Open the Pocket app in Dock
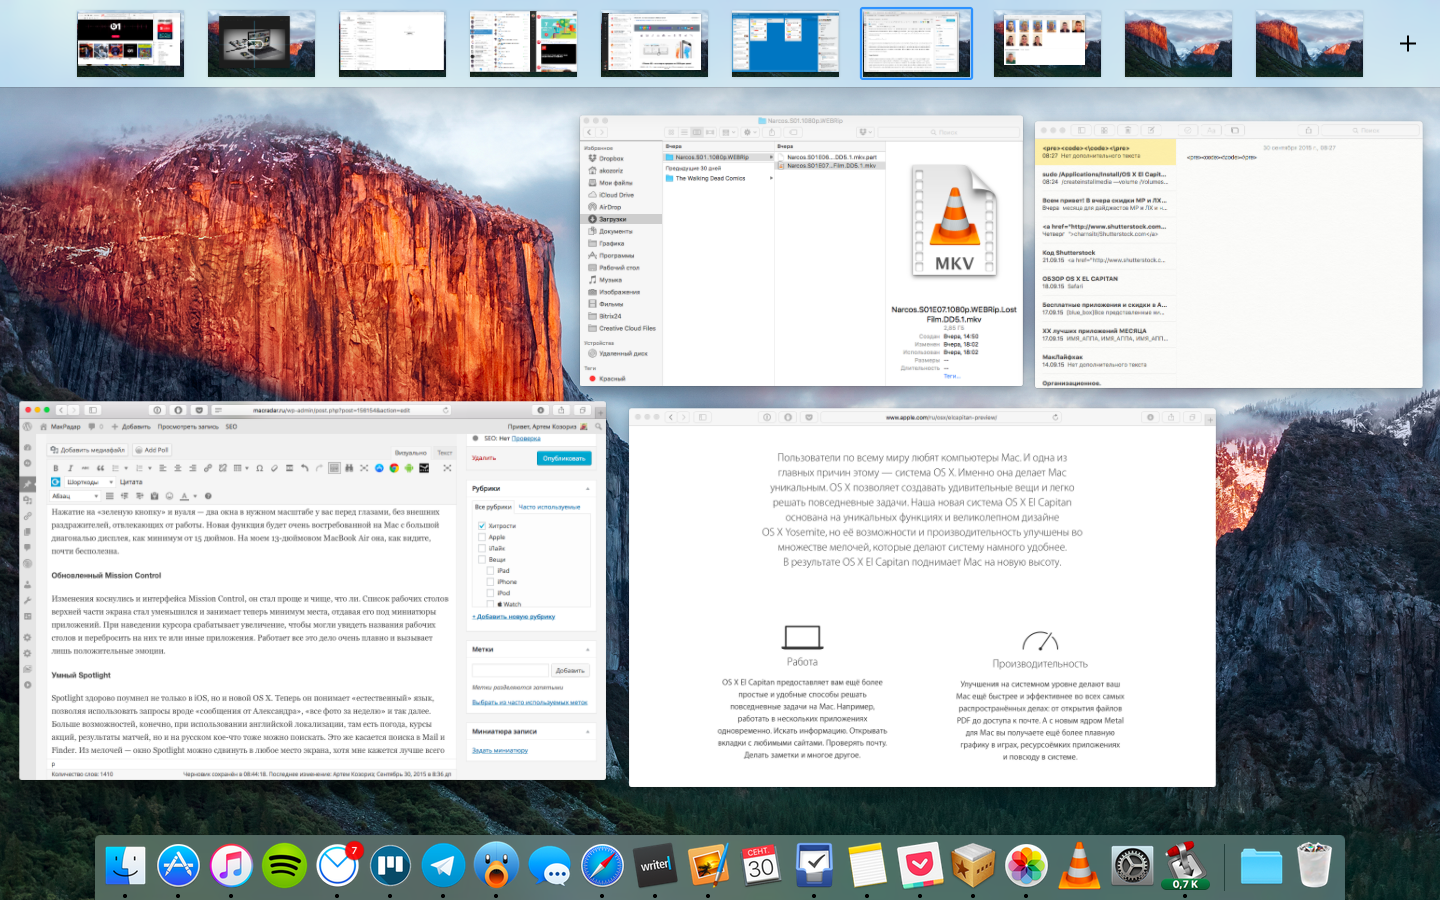This screenshot has height=900, width=1440. click(920, 865)
